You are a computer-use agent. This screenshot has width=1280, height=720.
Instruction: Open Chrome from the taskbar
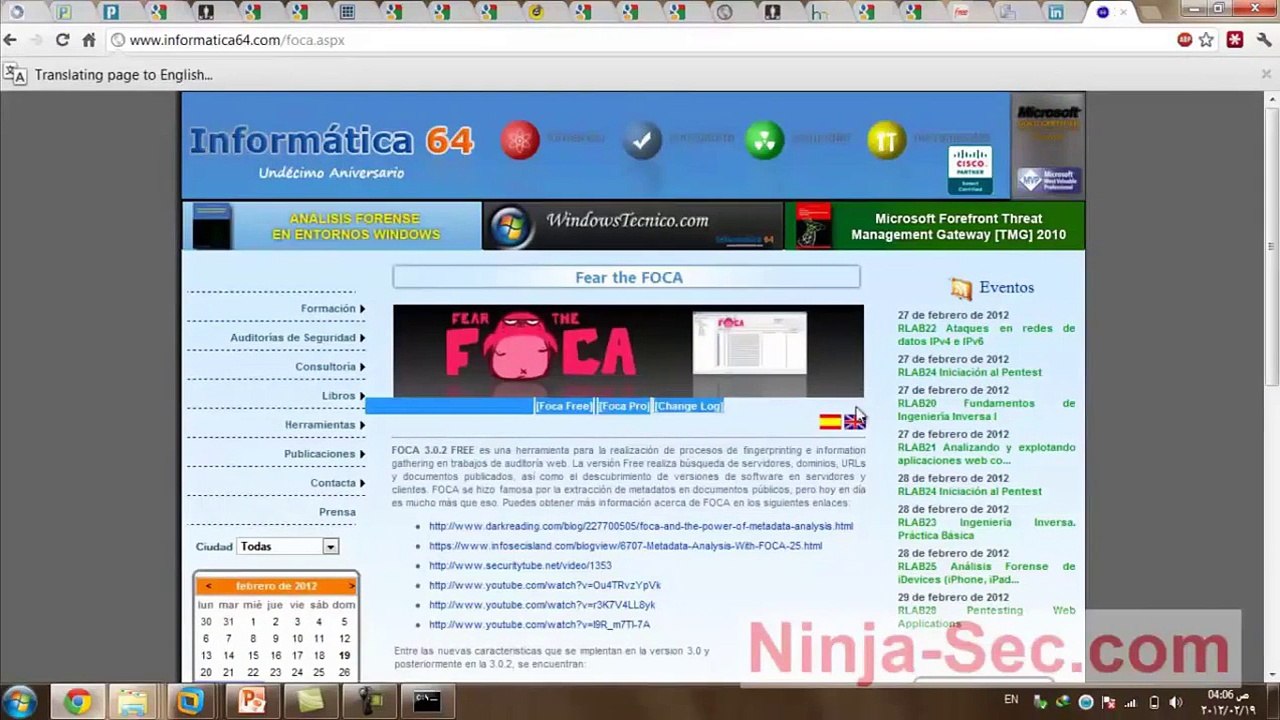(77, 702)
